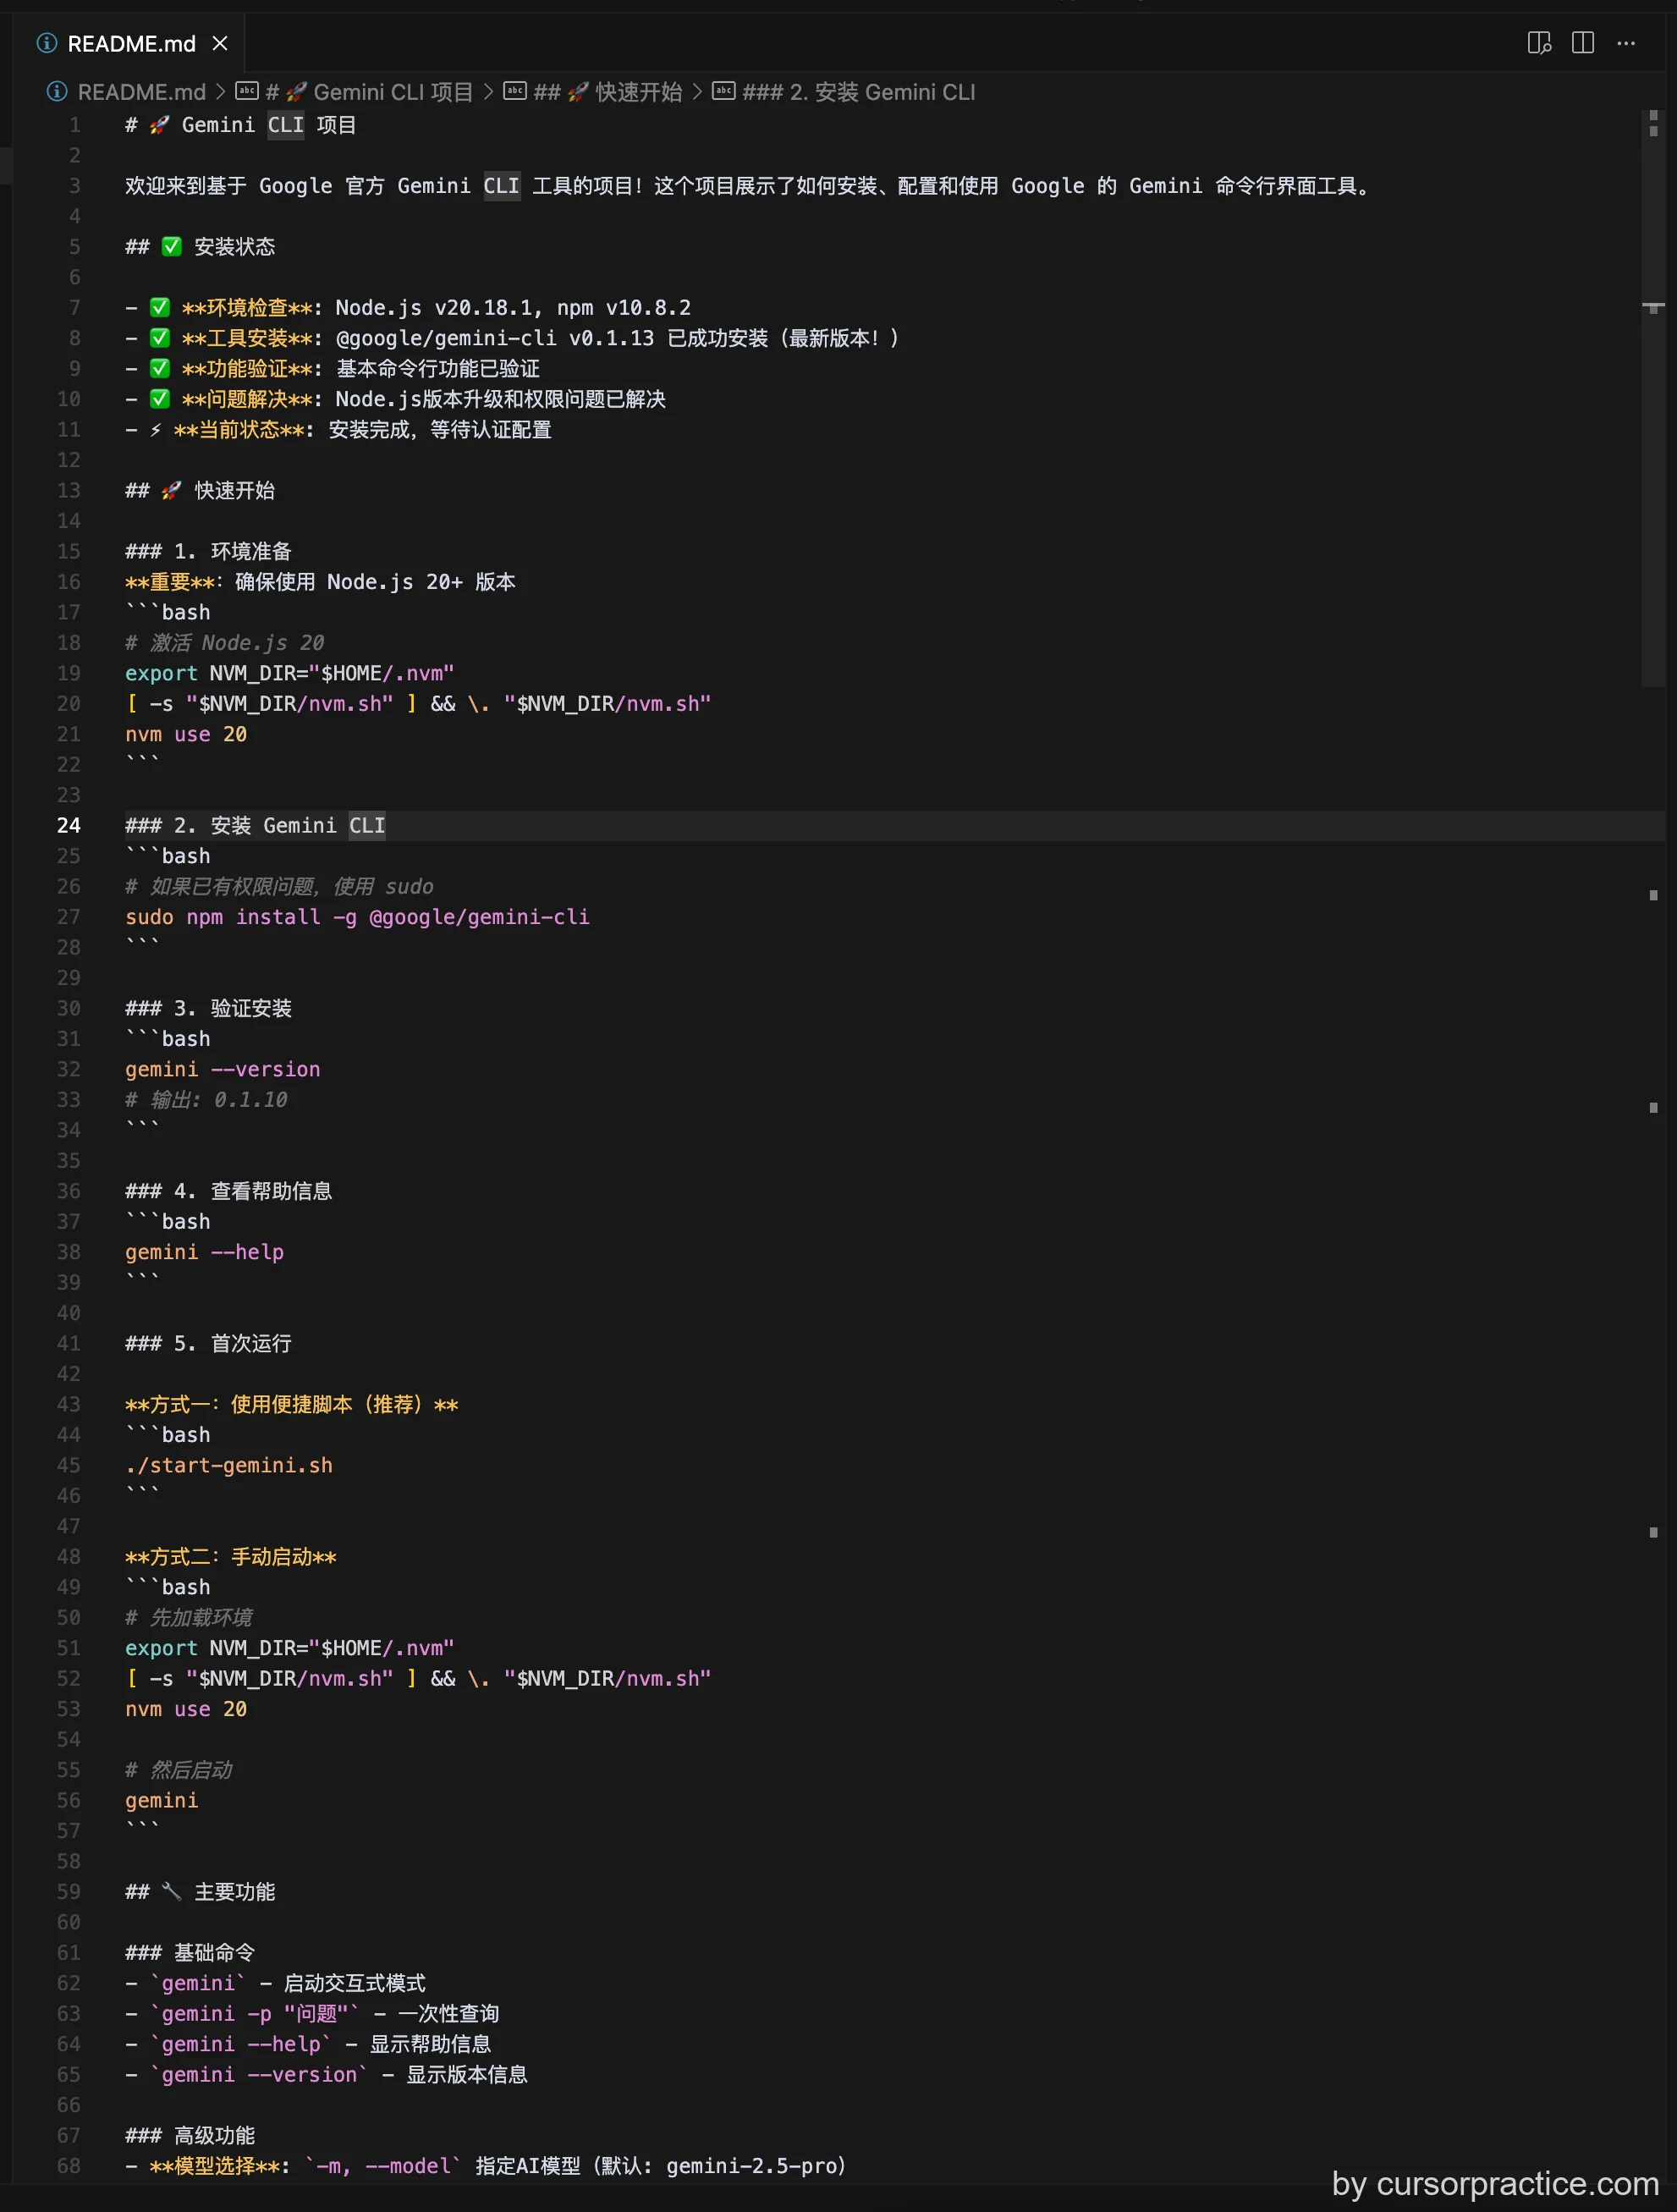The width and height of the screenshot is (1677, 2212).
Task: Close the README.md tab
Action: (x=220, y=43)
